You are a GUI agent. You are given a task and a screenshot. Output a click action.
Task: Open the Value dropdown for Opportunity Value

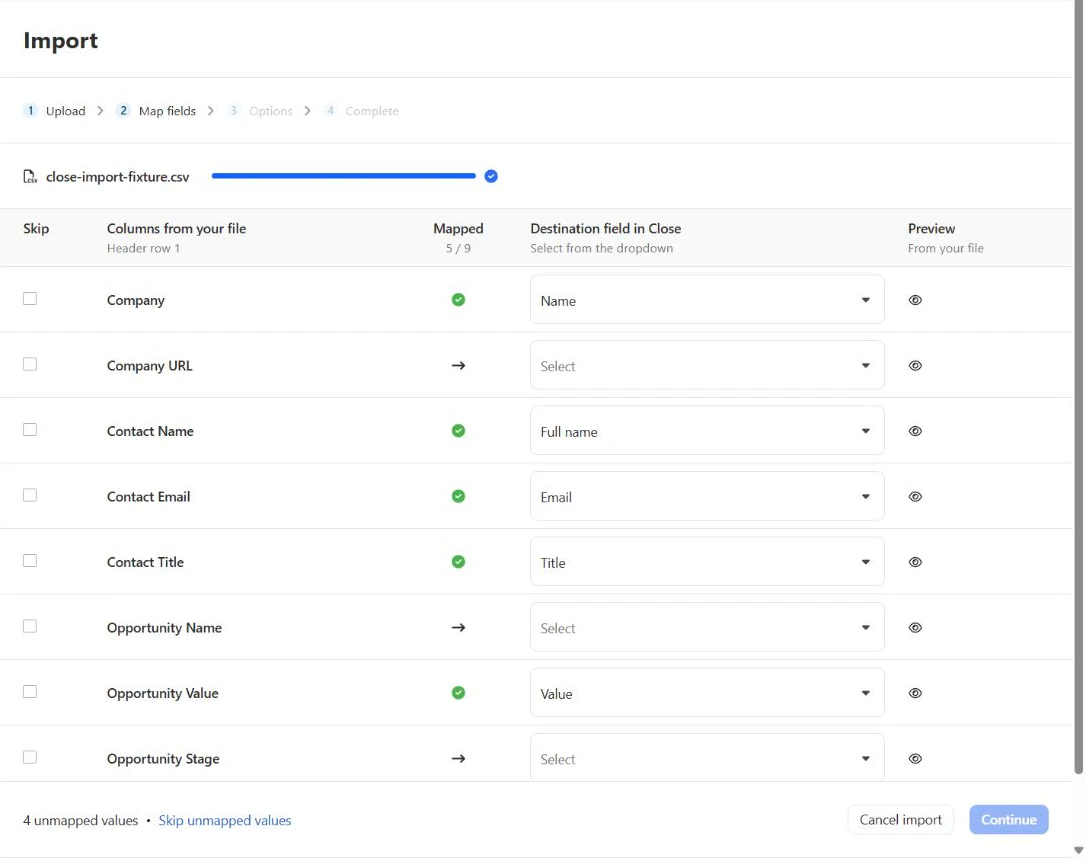[x=707, y=692]
